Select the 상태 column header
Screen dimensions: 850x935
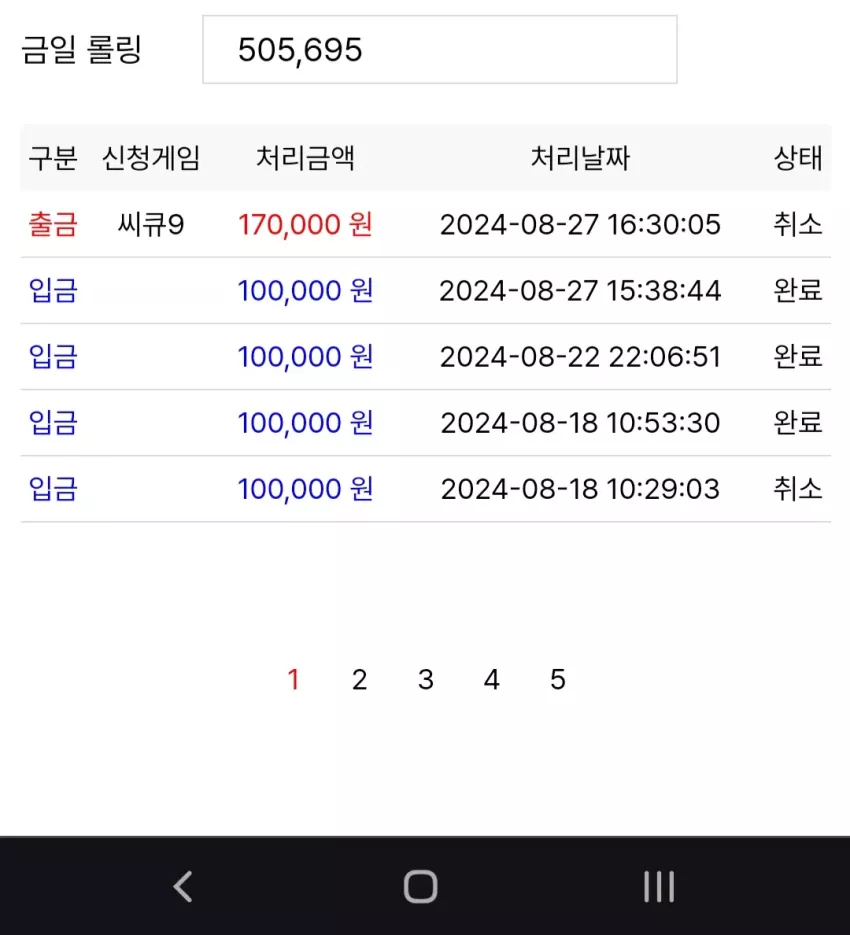click(x=798, y=158)
